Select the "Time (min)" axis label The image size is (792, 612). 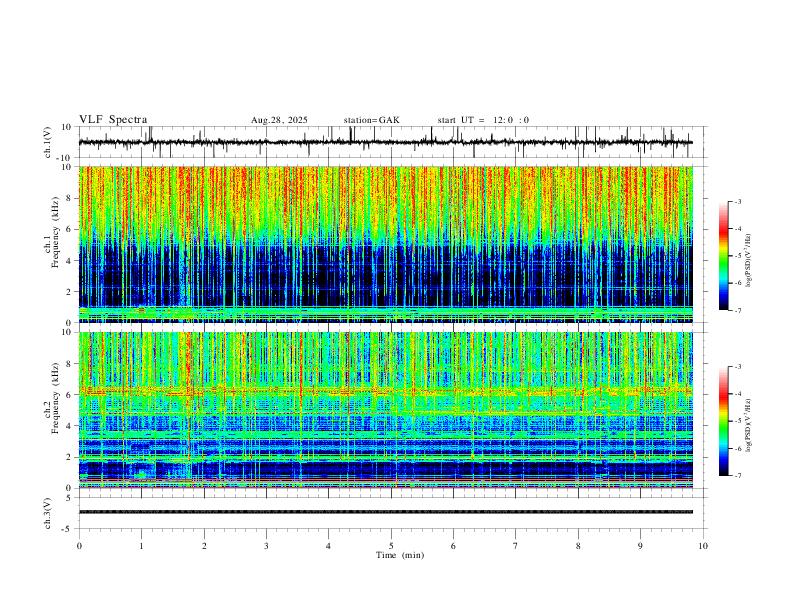[x=400, y=555]
